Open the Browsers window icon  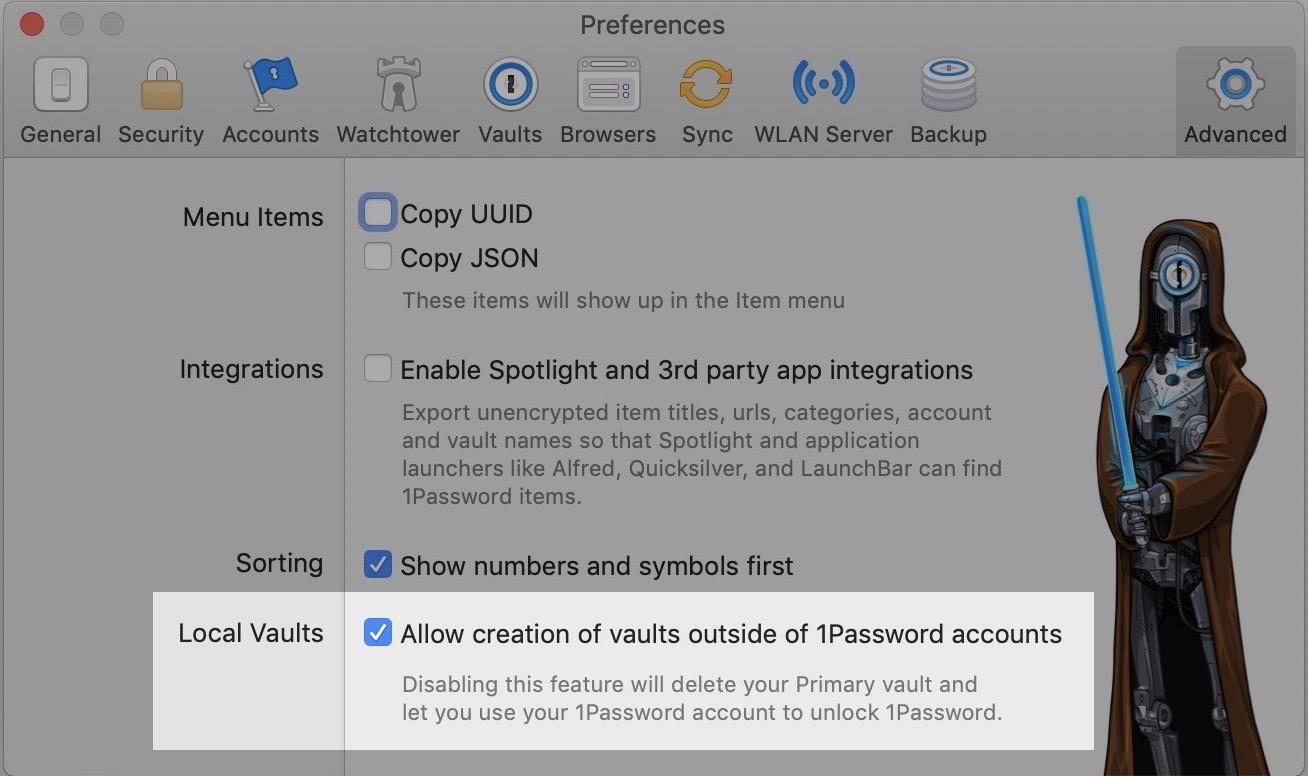608,84
